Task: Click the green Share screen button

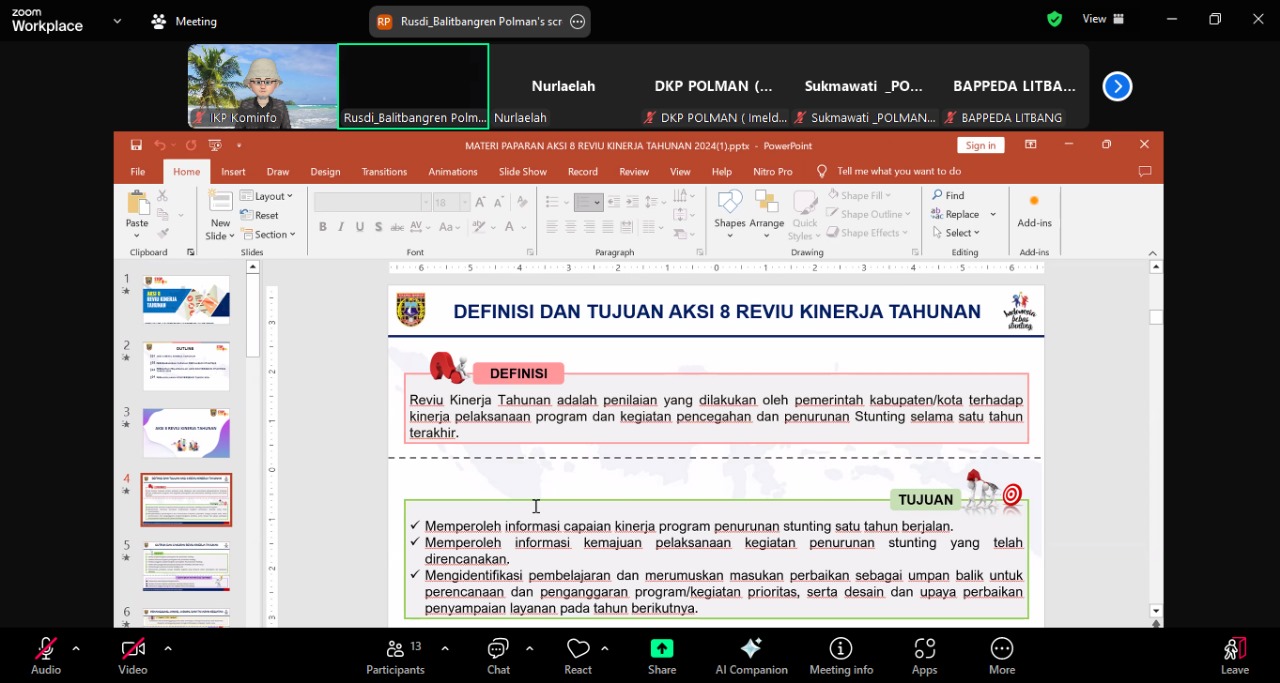Action: pos(662,656)
